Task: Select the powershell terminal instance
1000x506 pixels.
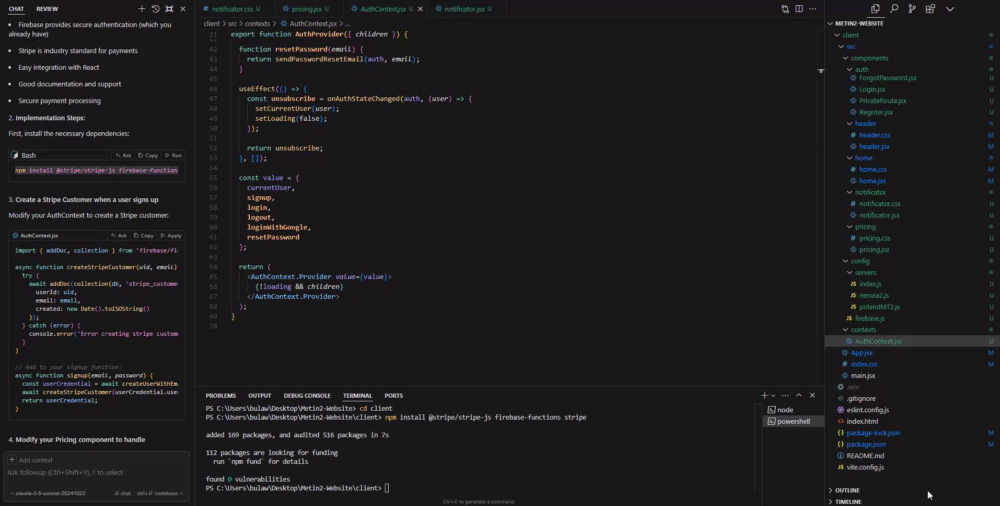Action: click(793, 421)
